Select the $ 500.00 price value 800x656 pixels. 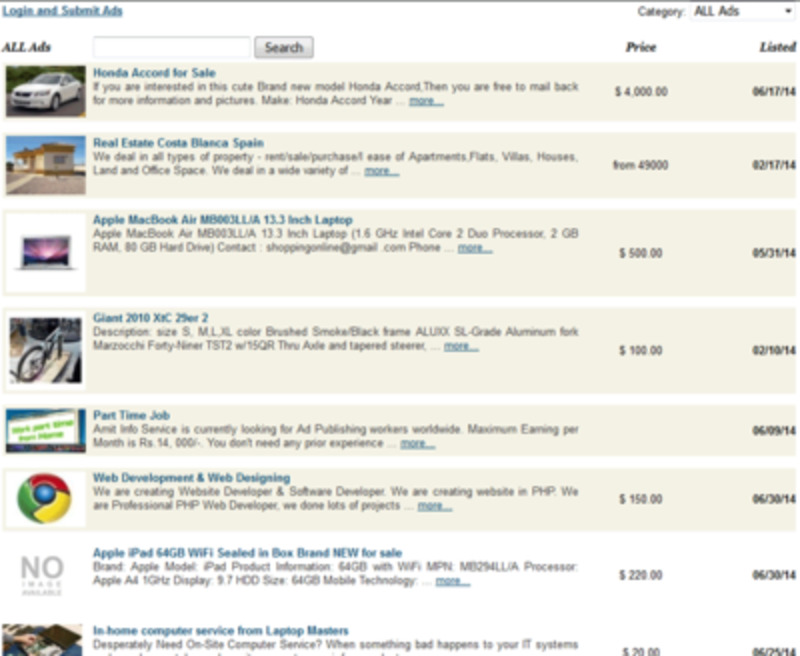click(641, 253)
